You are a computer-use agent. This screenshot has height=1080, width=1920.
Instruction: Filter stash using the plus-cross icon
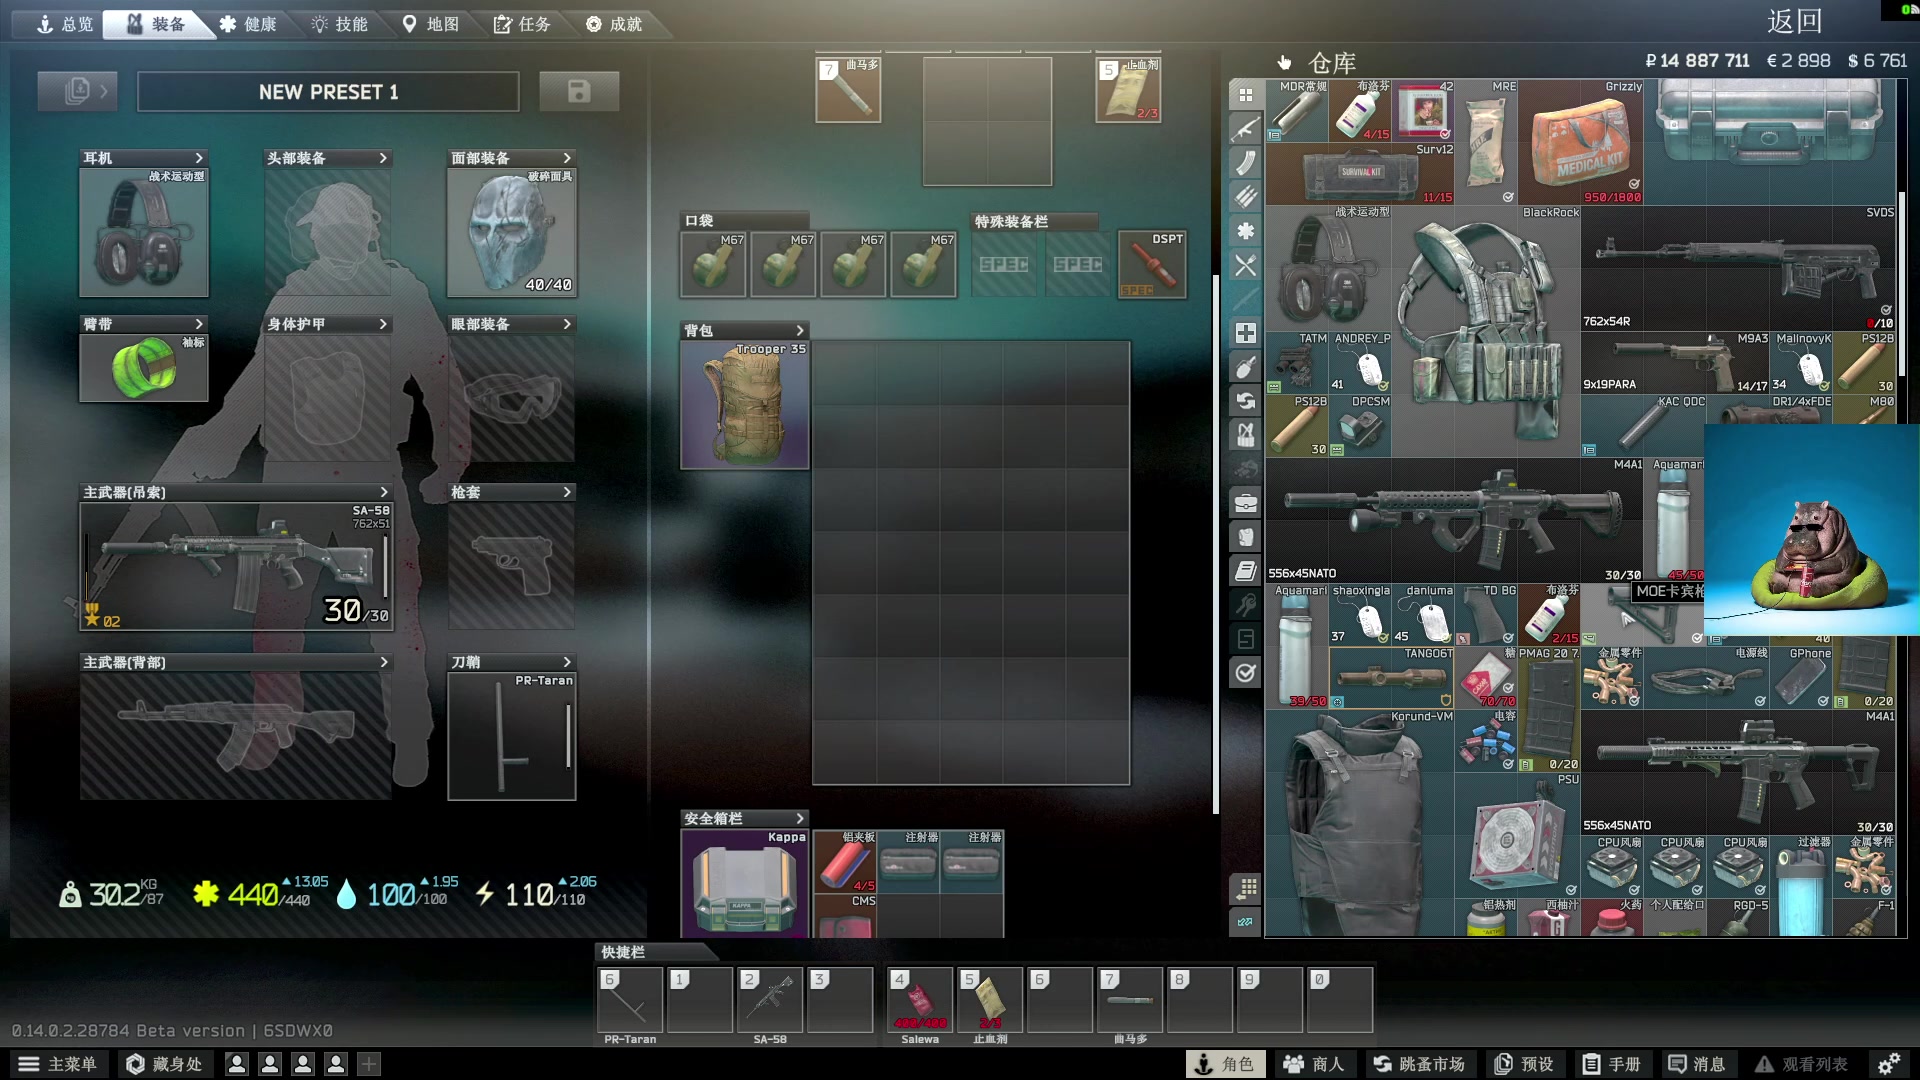[1245, 333]
